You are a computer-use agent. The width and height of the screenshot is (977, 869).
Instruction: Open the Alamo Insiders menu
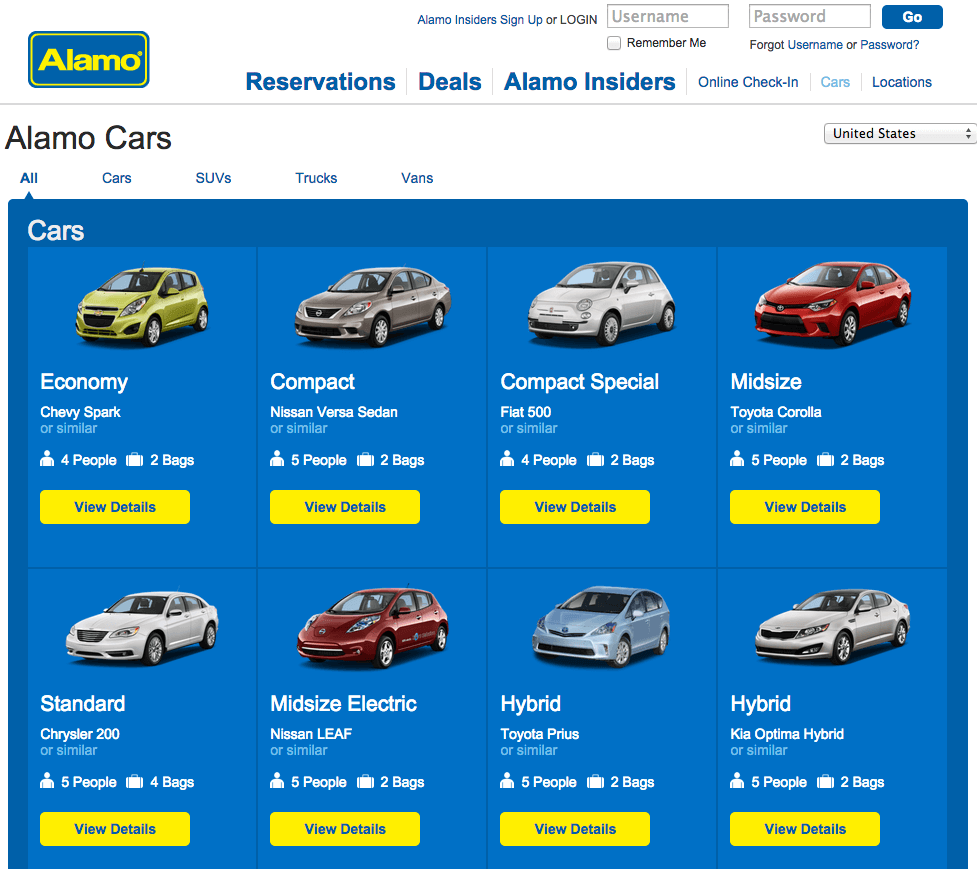coord(589,82)
